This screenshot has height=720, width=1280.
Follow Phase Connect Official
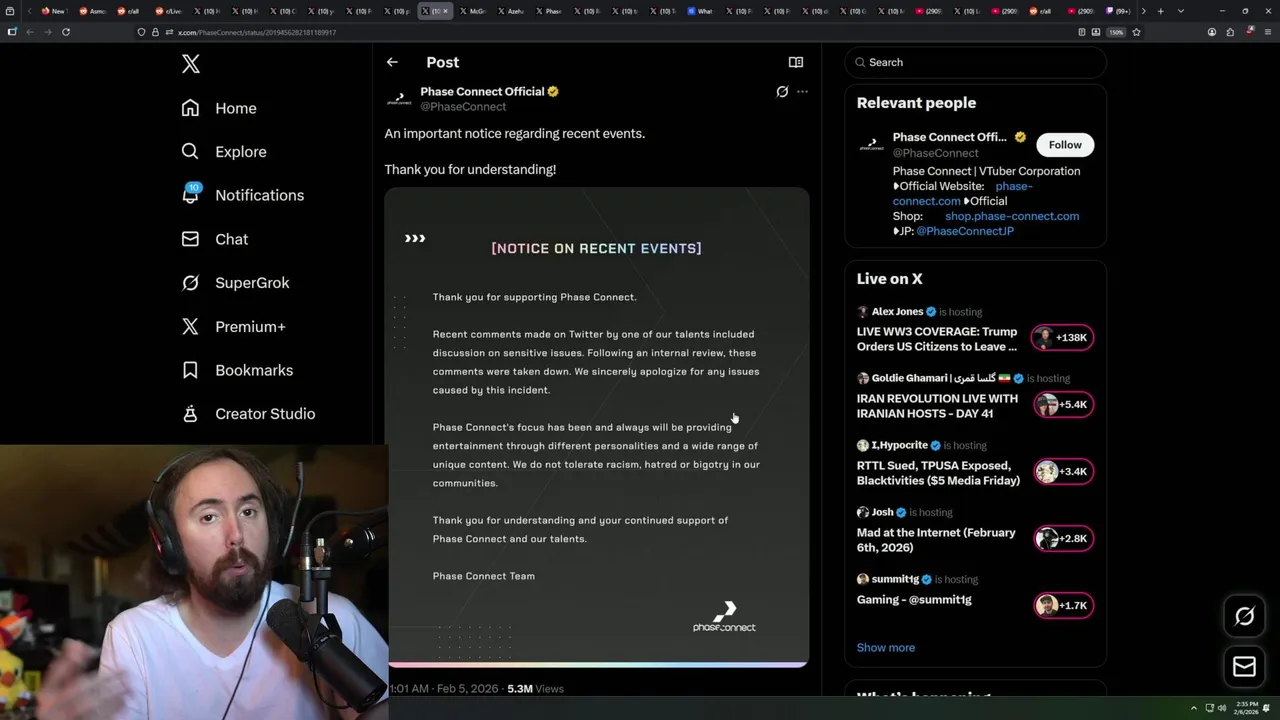(x=1065, y=145)
